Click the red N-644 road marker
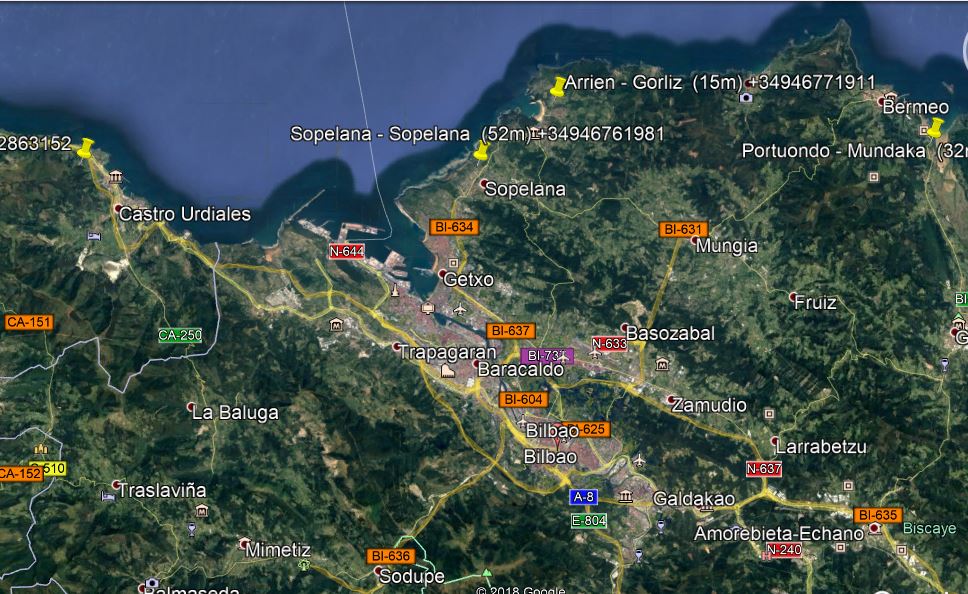 [x=347, y=251]
